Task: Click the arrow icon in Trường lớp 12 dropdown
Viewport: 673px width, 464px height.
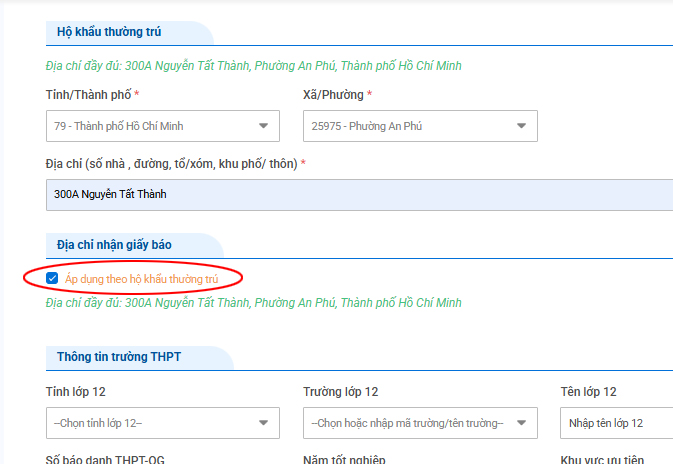Action: pyautogui.click(x=521, y=423)
